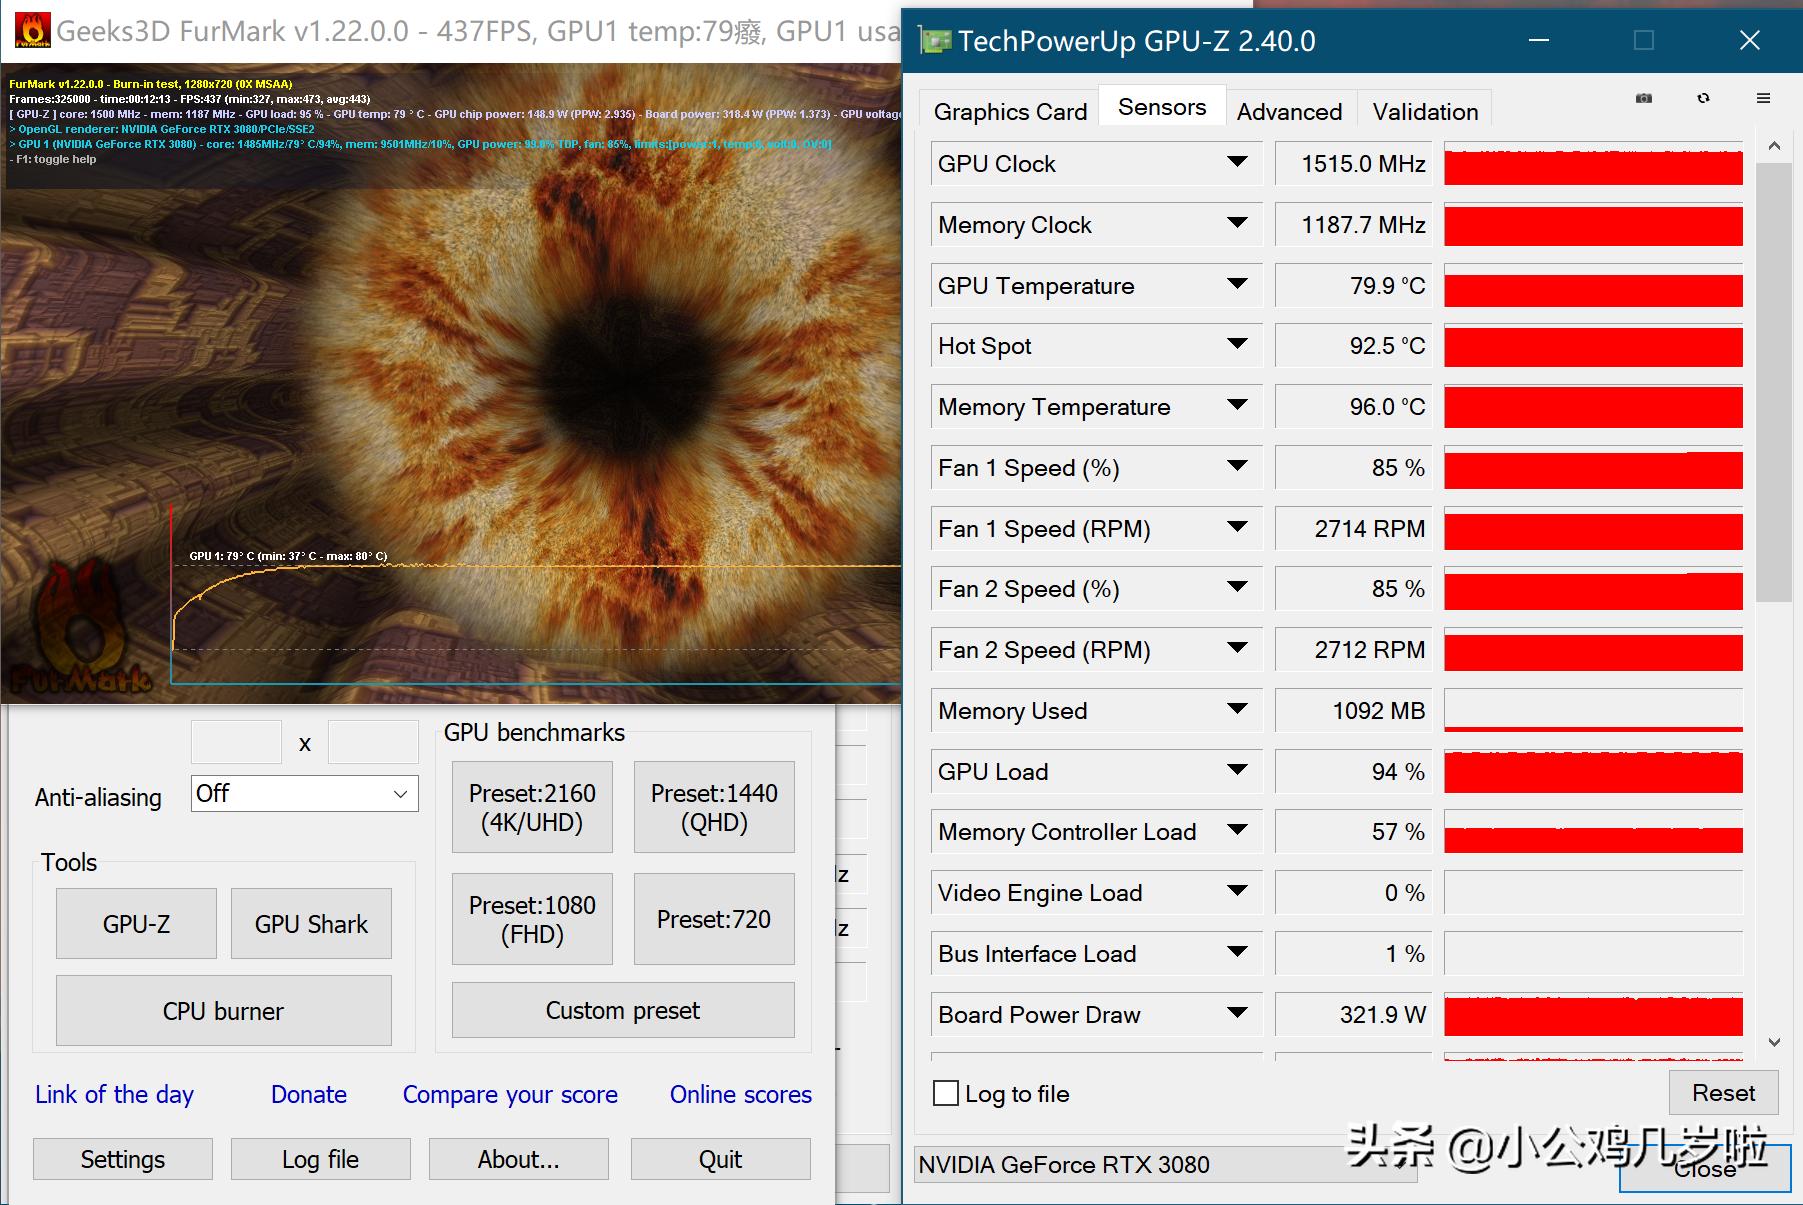Click the scrollbar down arrow in GPU-Z
The image size is (1803, 1205).
1774,1042
